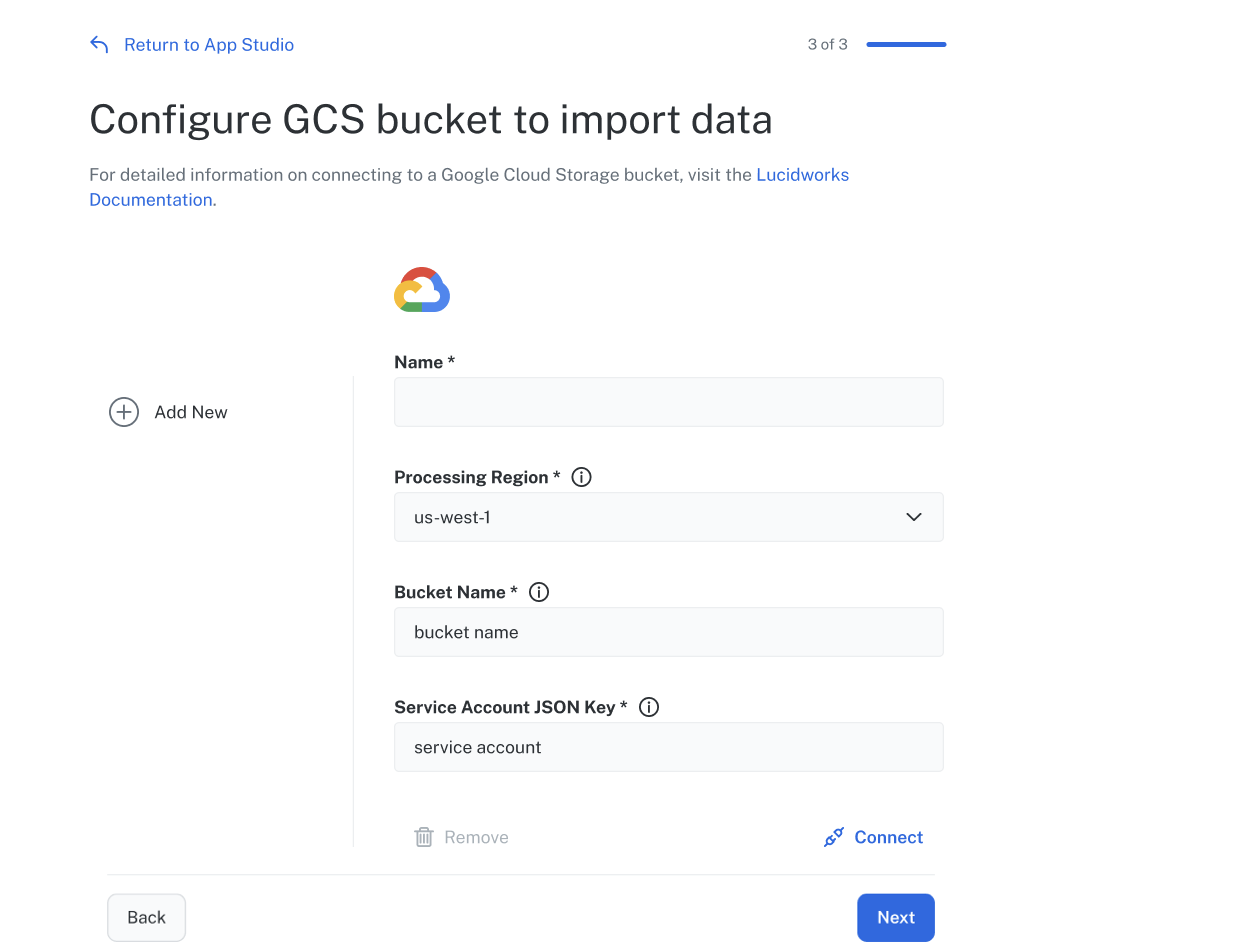Viewport: 1241px width, 949px height.
Task: Expand the us-west-1 region selector chevron
Action: coord(912,517)
